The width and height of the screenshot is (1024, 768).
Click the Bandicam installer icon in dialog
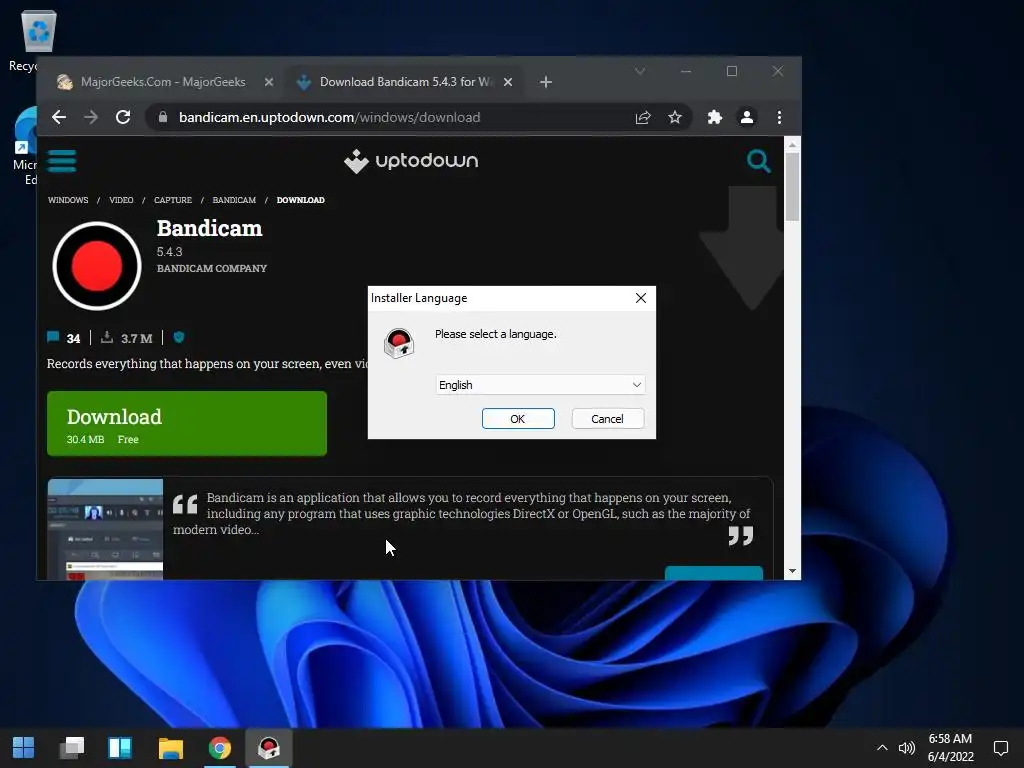(x=399, y=343)
